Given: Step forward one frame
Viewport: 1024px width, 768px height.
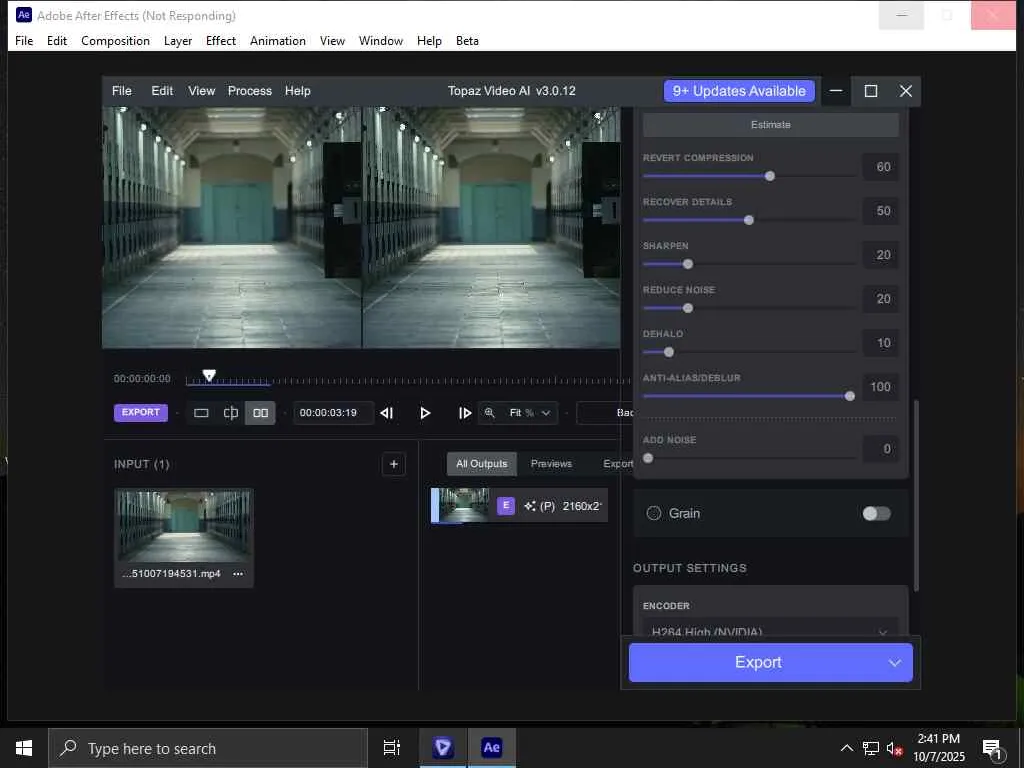Looking at the screenshot, I should tap(464, 413).
